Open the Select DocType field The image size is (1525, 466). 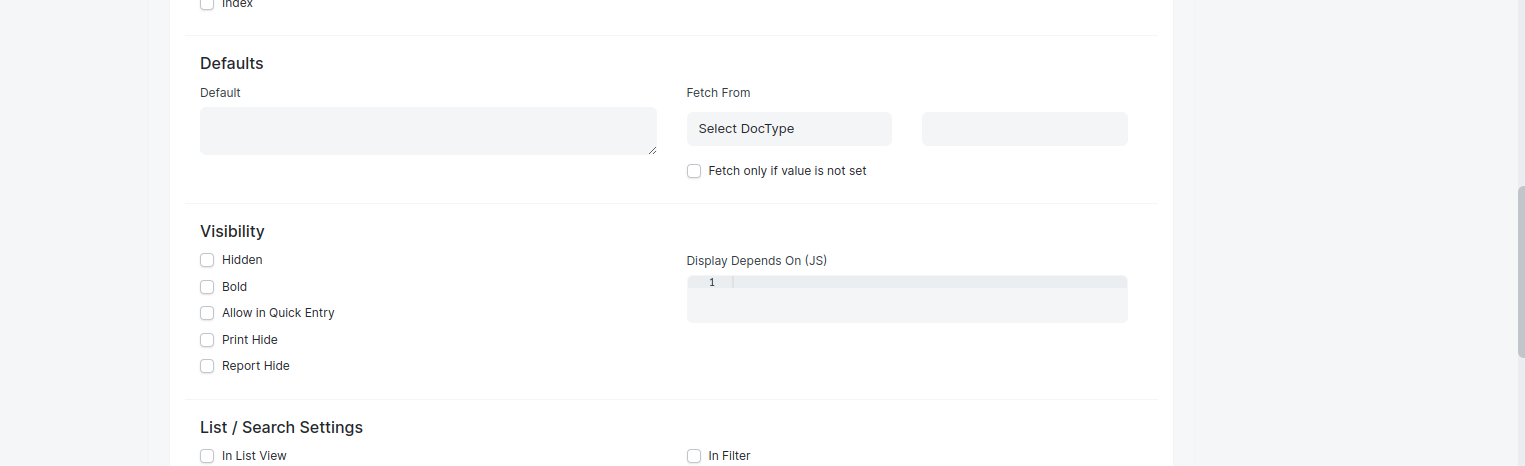[x=789, y=129]
